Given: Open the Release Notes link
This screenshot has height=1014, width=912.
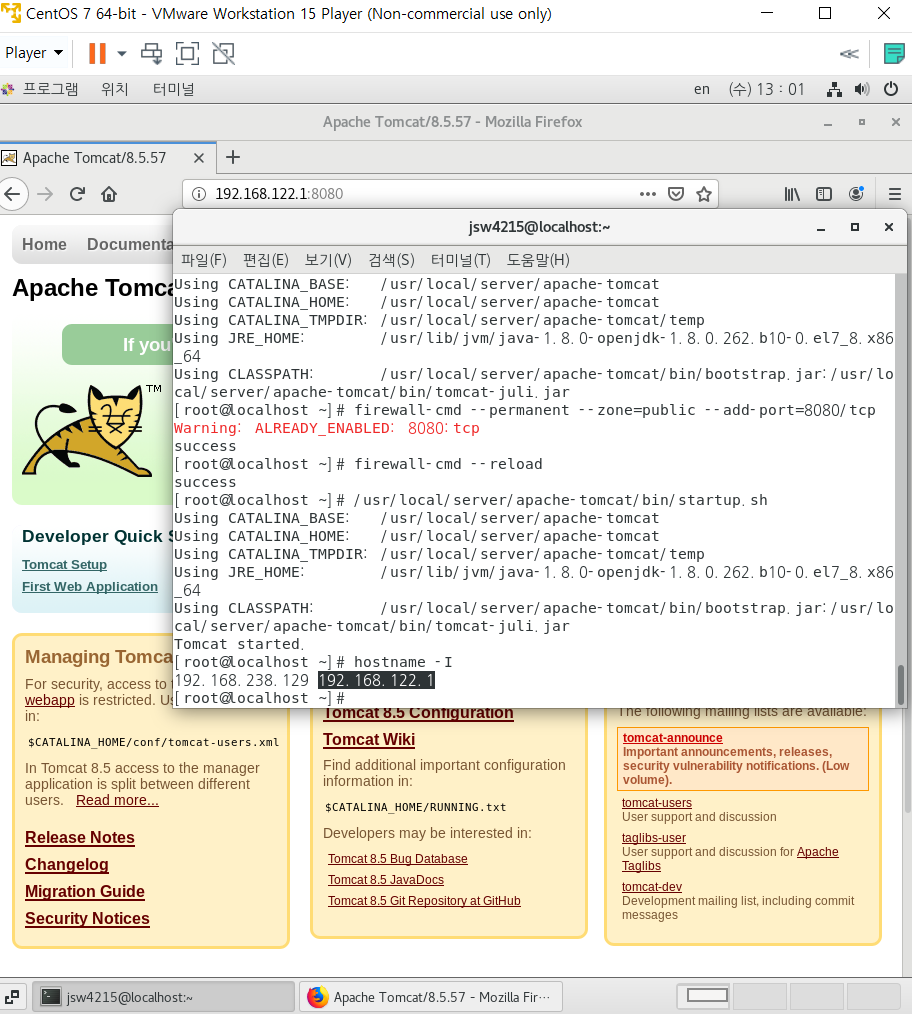Looking at the screenshot, I should tap(79, 837).
